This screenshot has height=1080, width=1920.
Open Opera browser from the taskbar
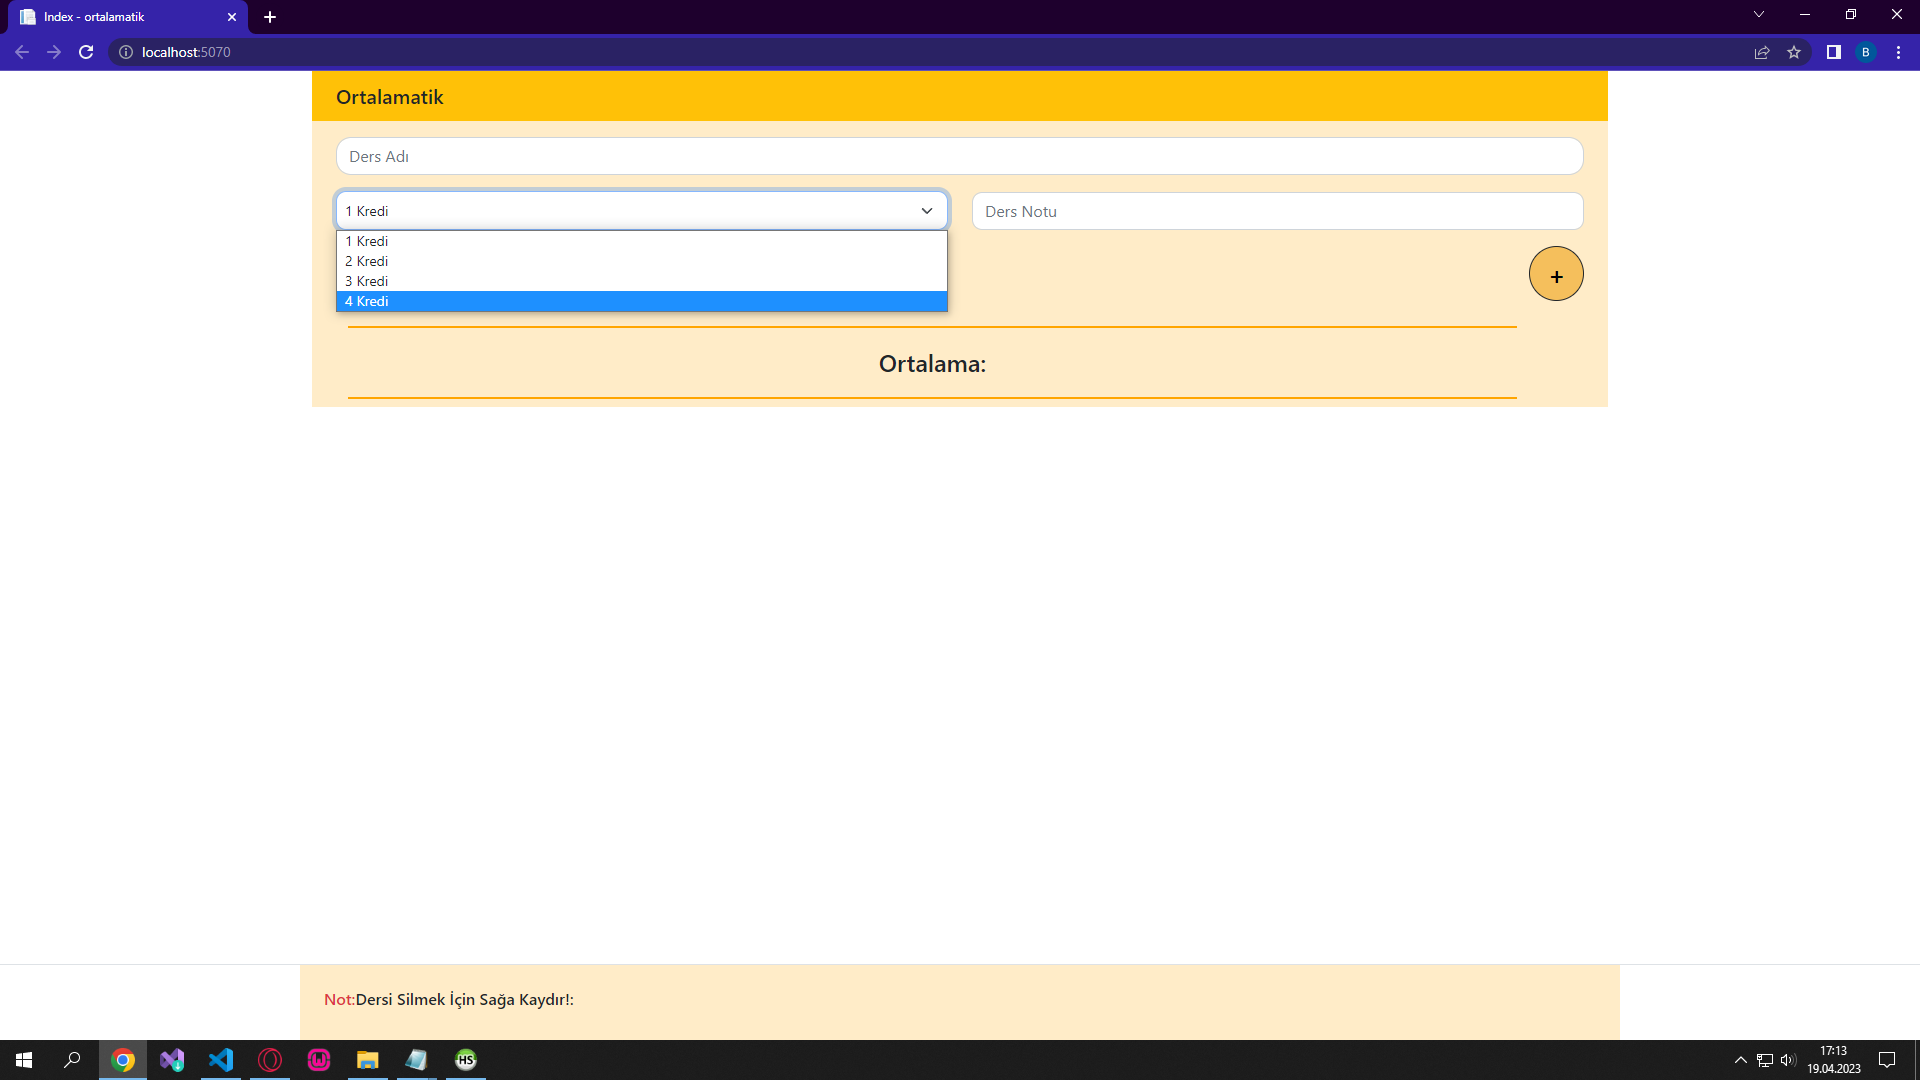point(270,1060)
